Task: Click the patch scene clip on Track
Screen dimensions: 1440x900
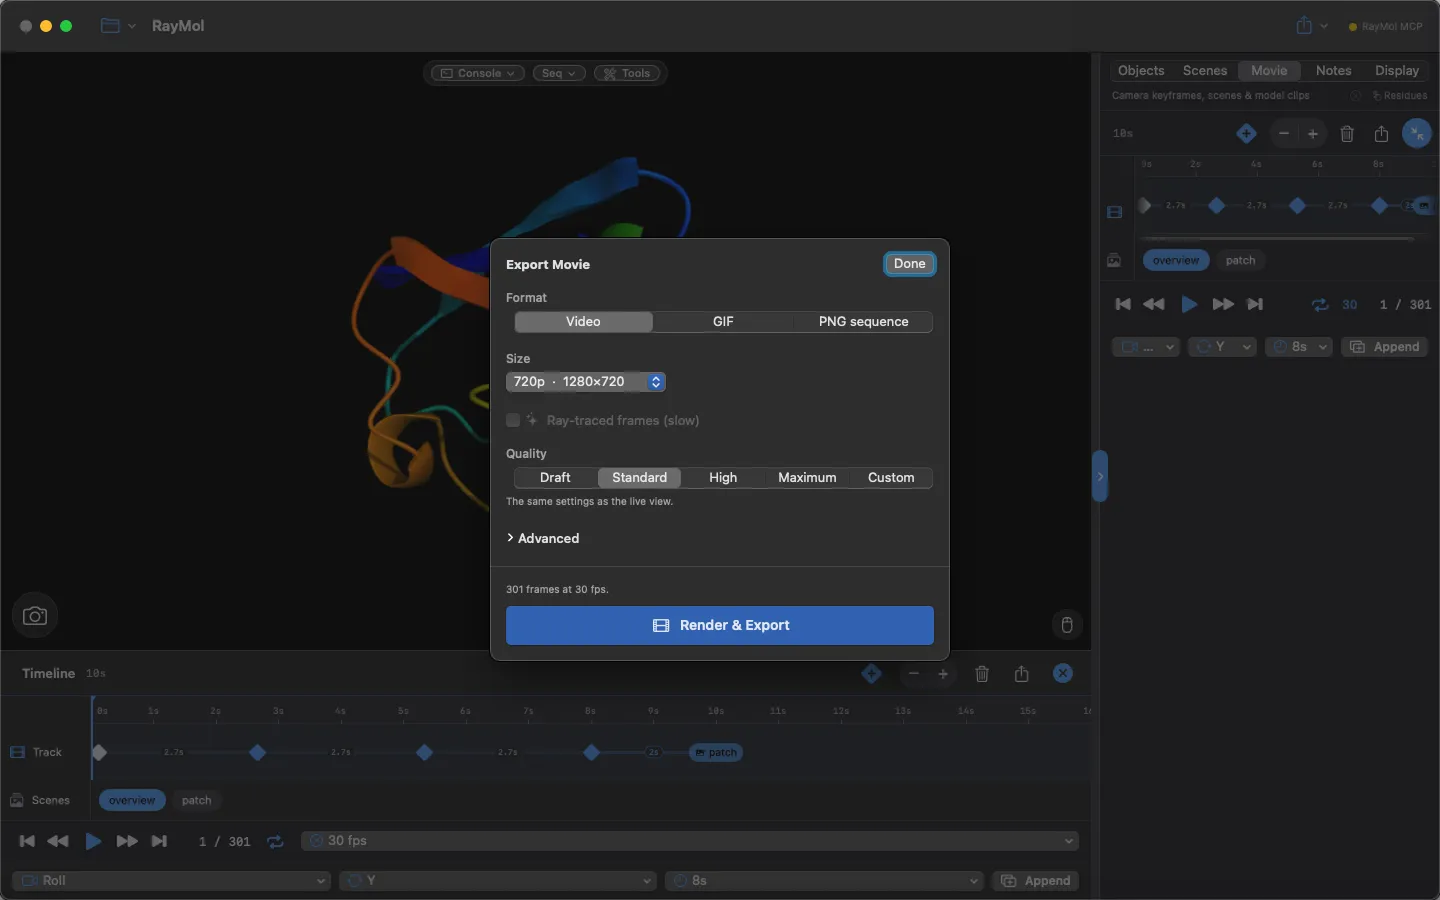Action: point(716,753)
